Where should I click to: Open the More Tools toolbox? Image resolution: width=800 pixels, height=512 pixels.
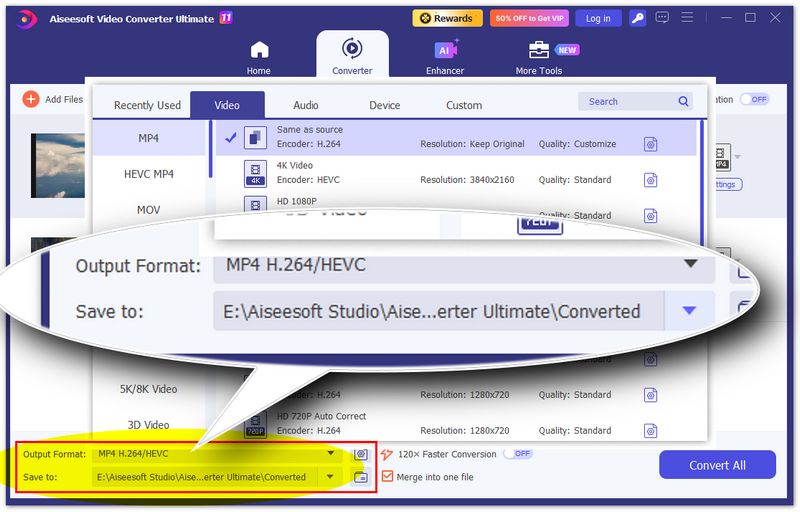539,51
